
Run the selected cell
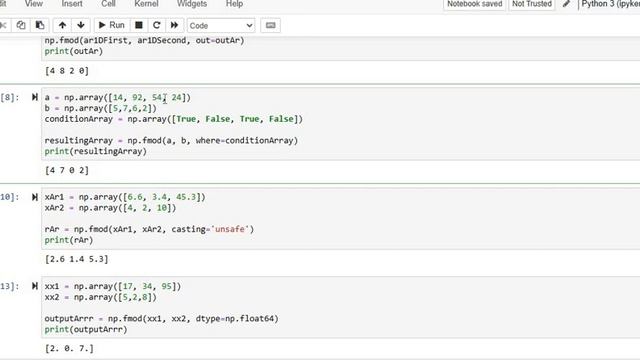[x=111, y=25]
